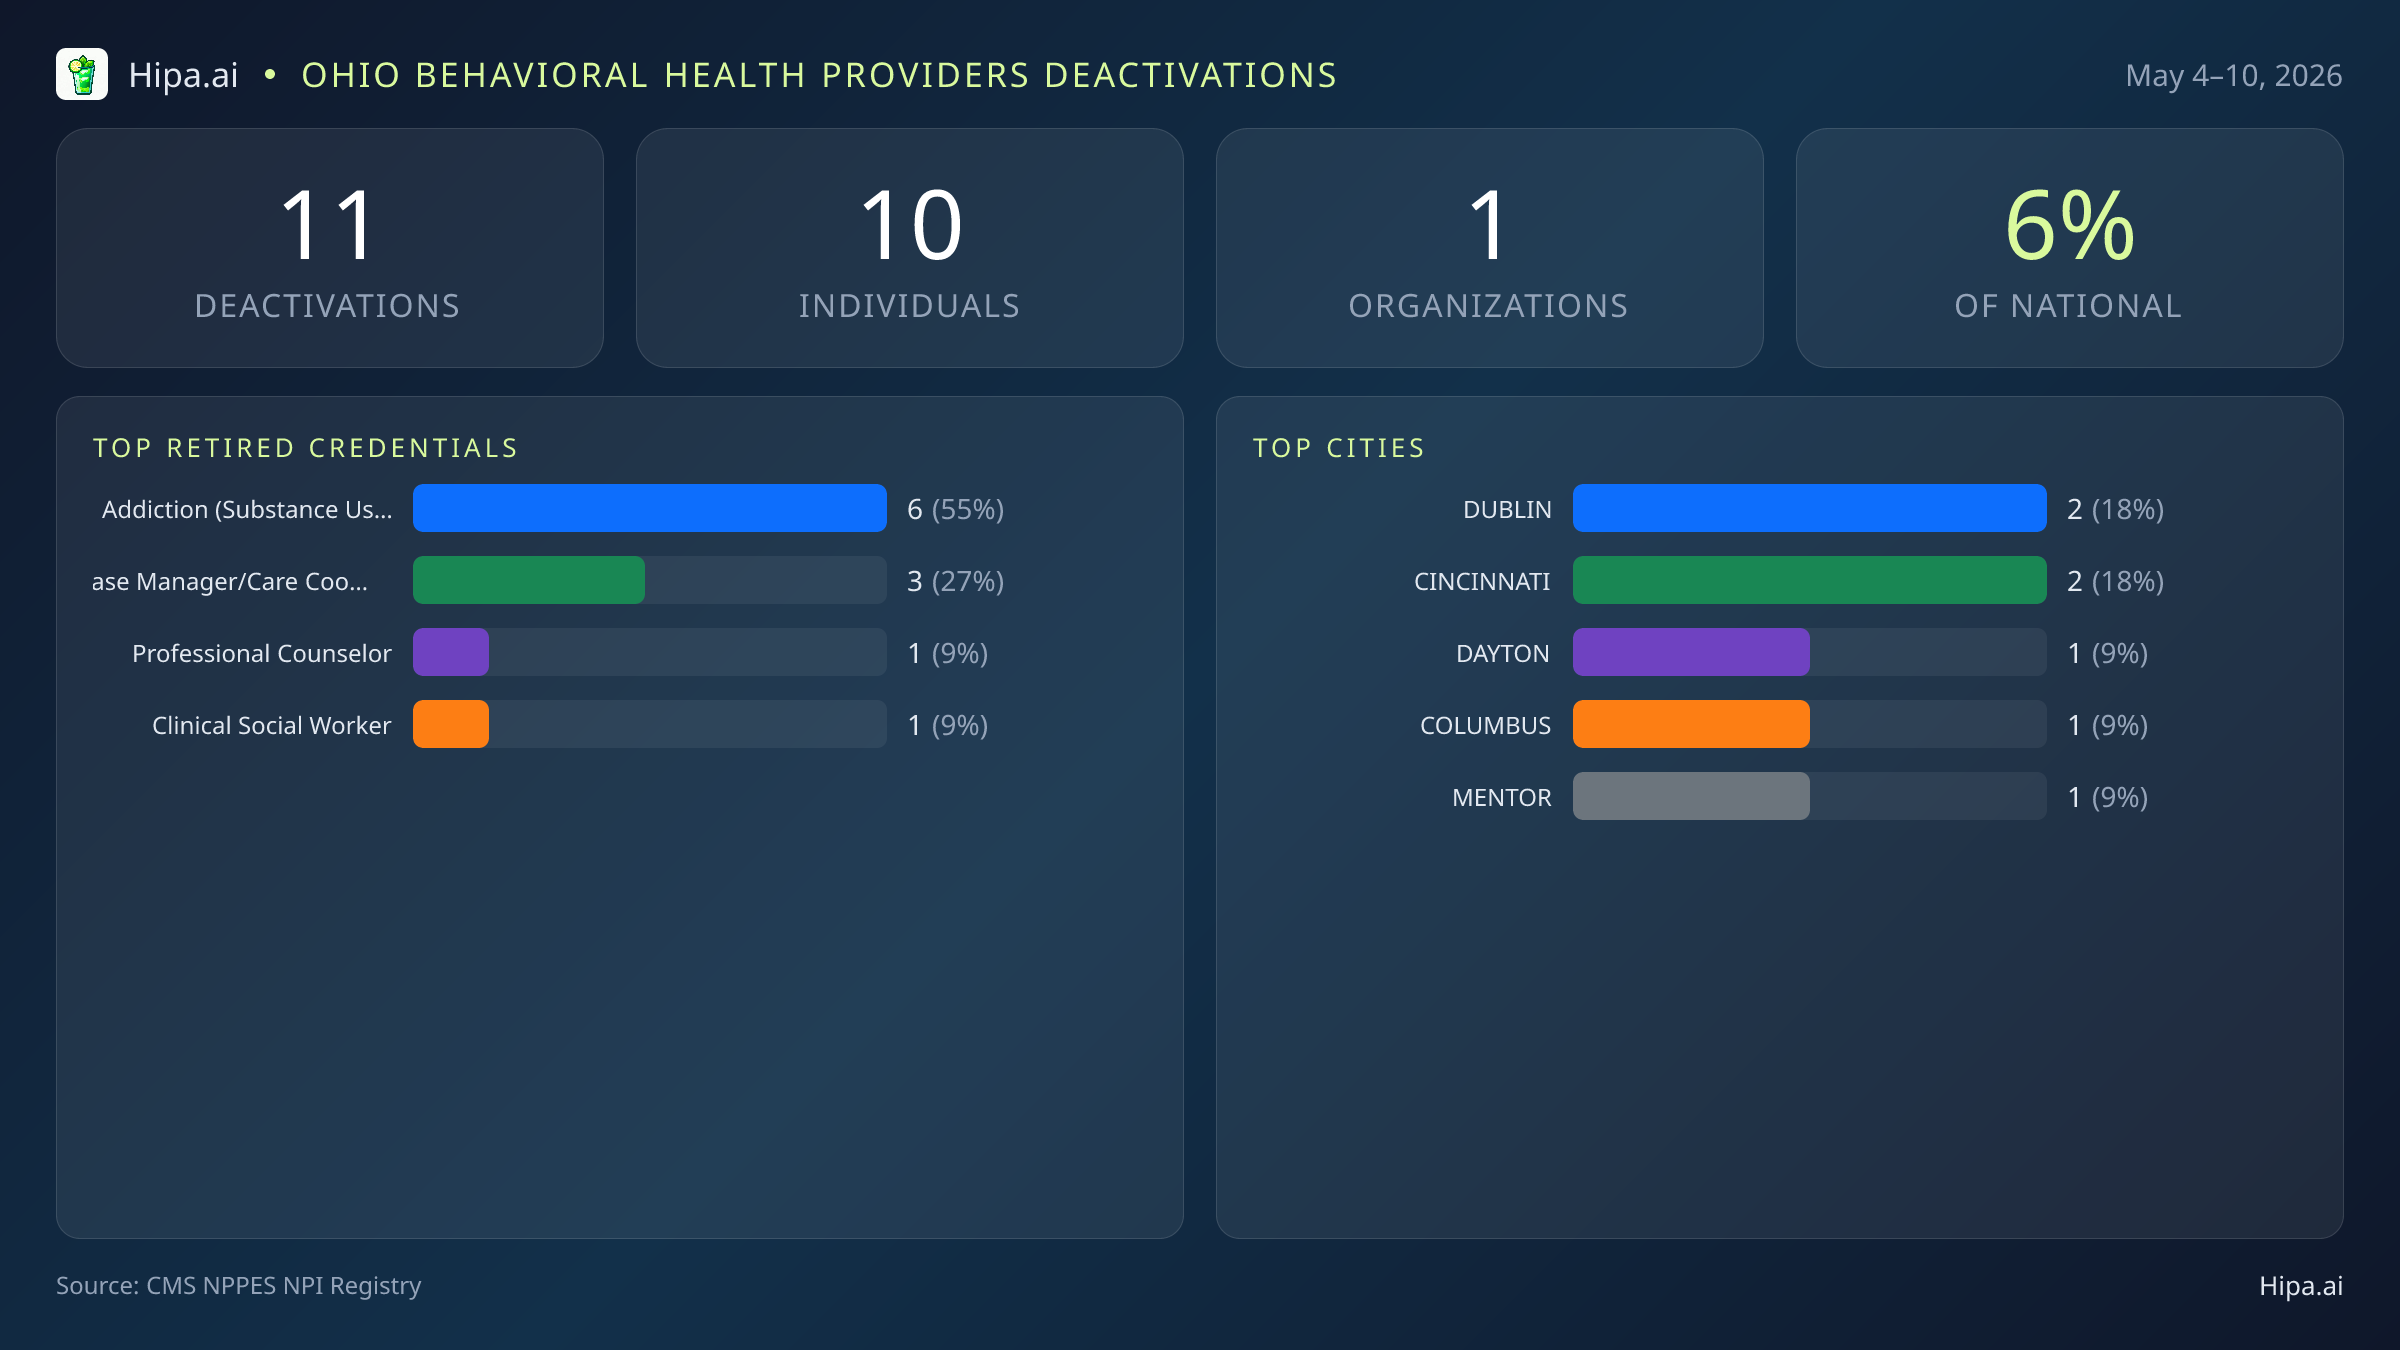
Task: Click the Source: CMS NPPES NPI Registry text
Action: click(x=239, y=1286)
